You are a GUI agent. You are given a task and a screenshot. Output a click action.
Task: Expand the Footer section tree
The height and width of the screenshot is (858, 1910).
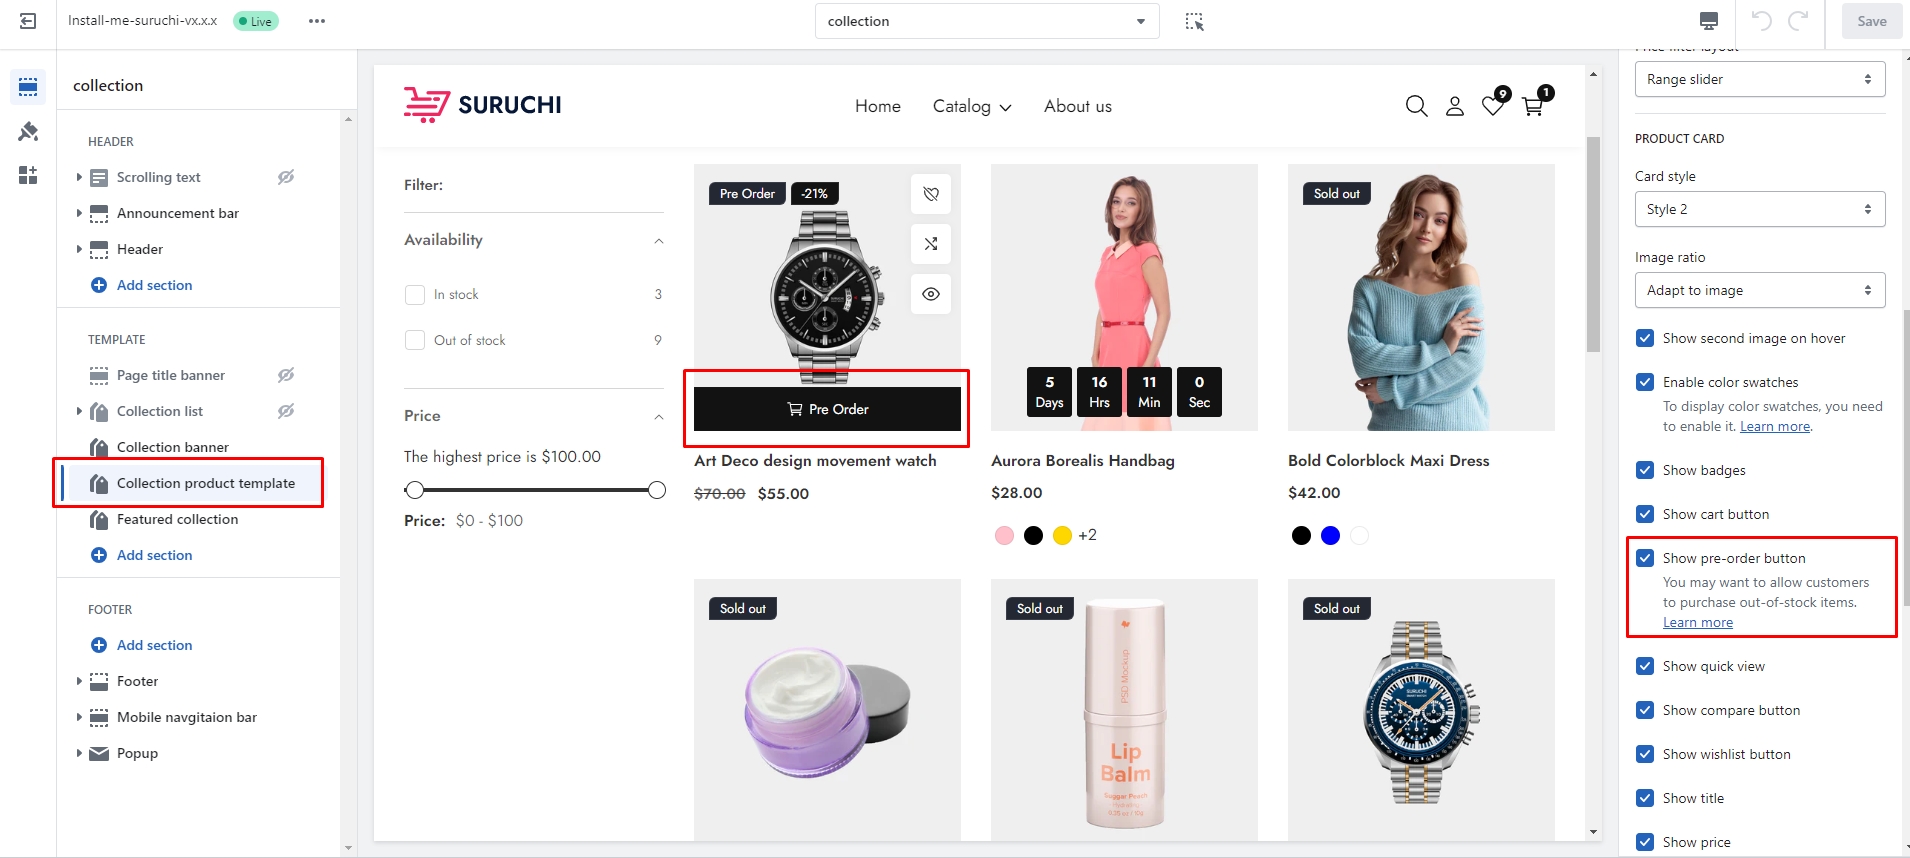click(x=79, y=681)
